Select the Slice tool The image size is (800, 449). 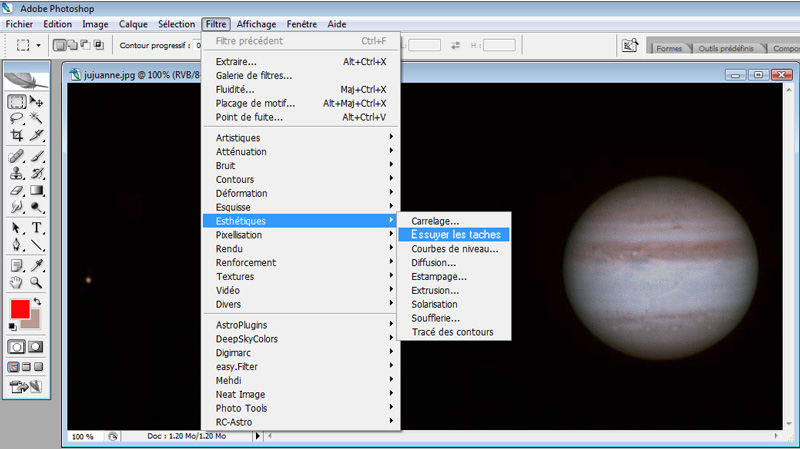(x=36, y=135)
